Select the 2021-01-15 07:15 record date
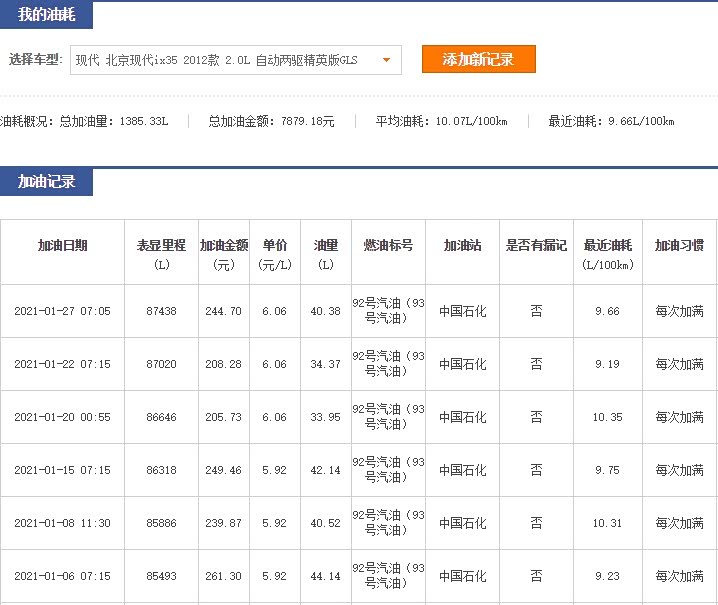This screenshot has width=718, height=605. 62,470
